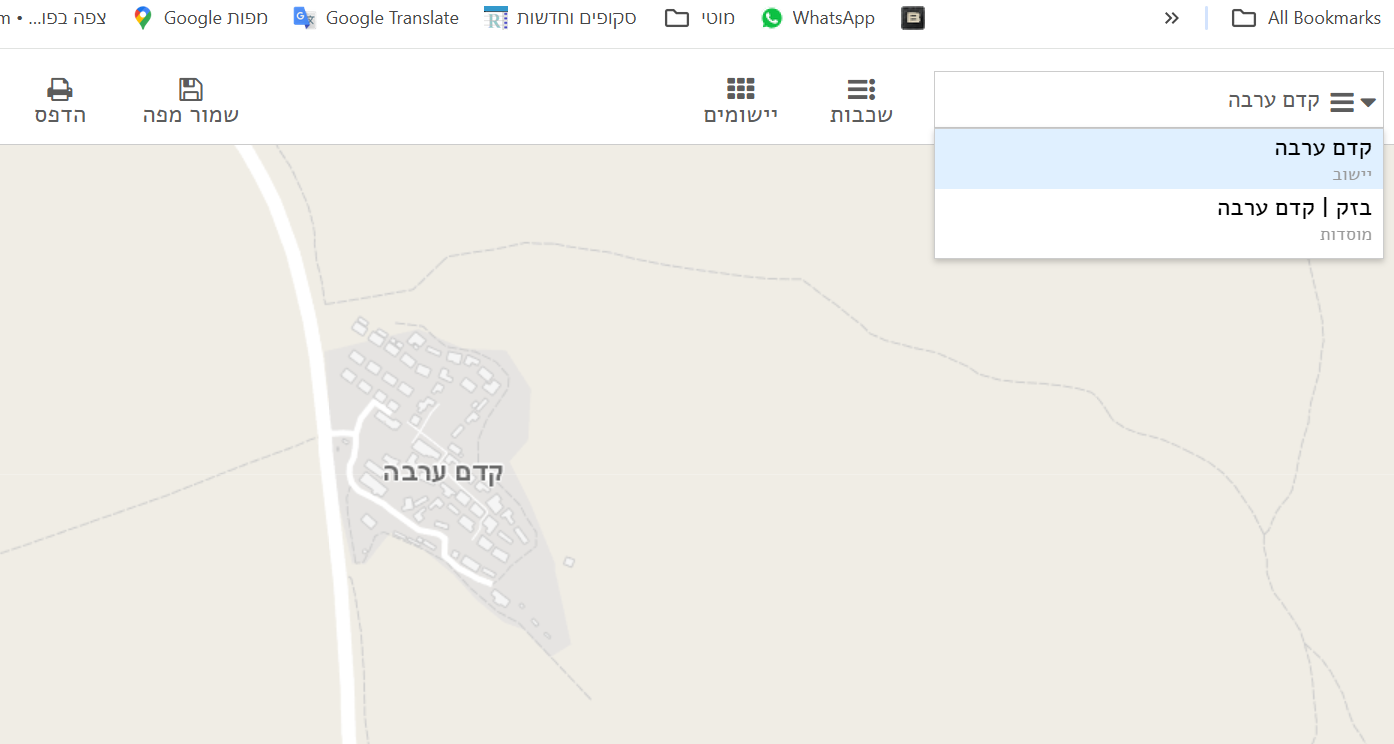
Task: Show hidden bookmarks via the double-chevron
Action: [x=1172, y=18]
